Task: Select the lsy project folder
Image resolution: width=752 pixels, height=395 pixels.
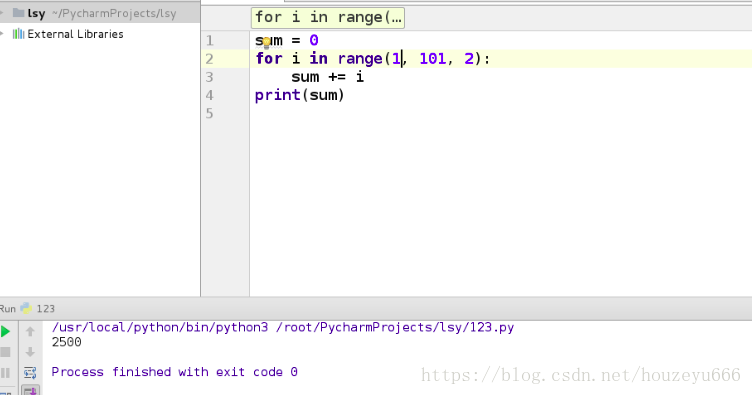Action: point(100,13)
